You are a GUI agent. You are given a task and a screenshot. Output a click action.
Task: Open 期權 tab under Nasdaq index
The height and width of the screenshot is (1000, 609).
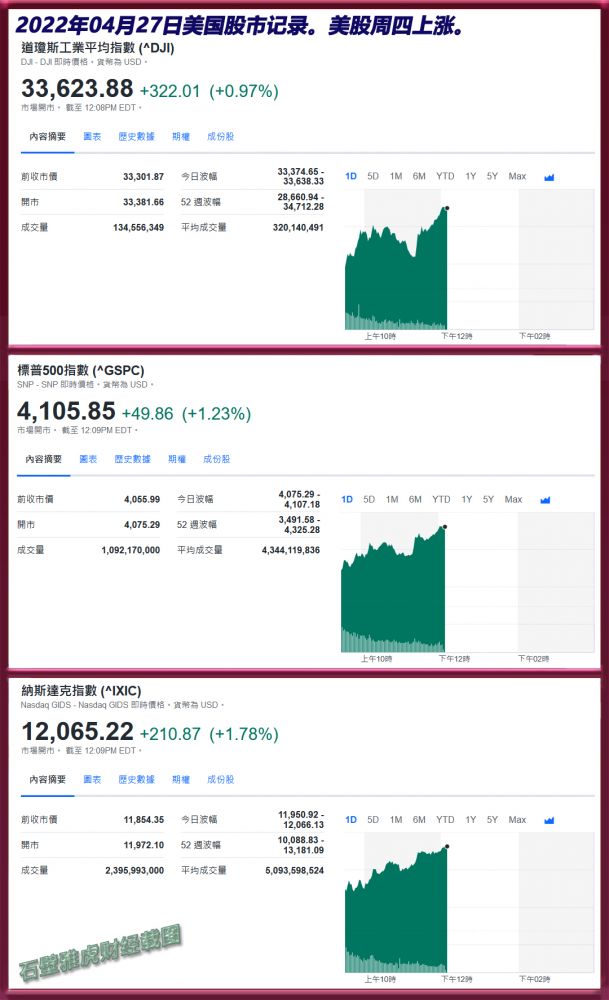181,779
